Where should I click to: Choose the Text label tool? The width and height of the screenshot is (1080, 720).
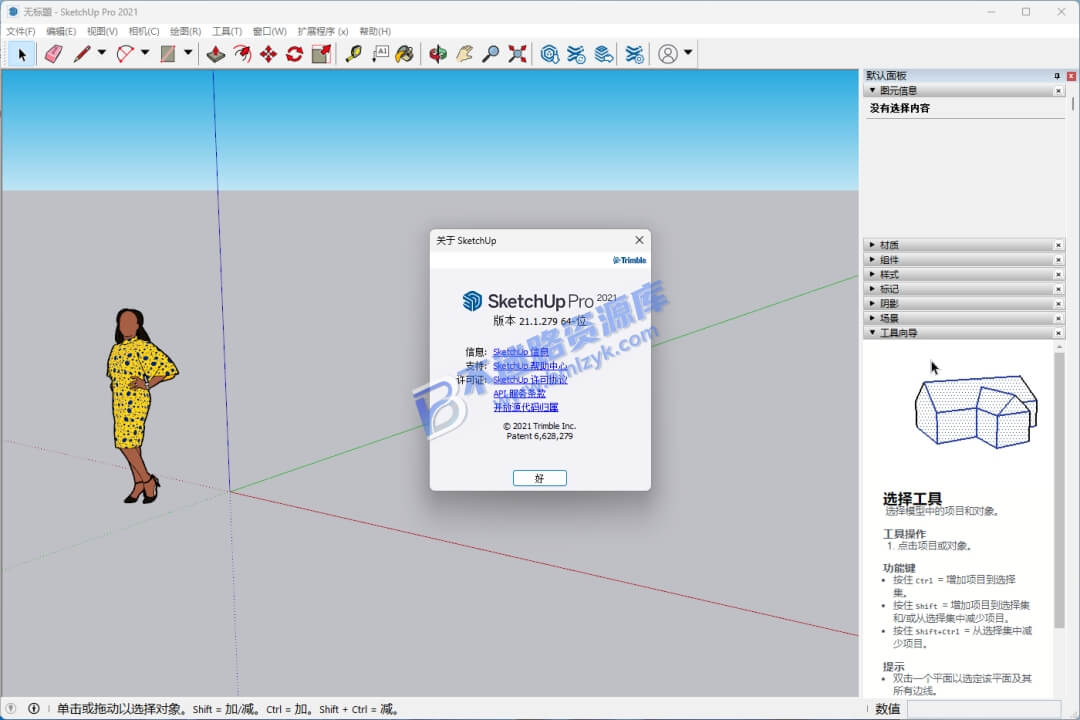(x=380, y=54)
